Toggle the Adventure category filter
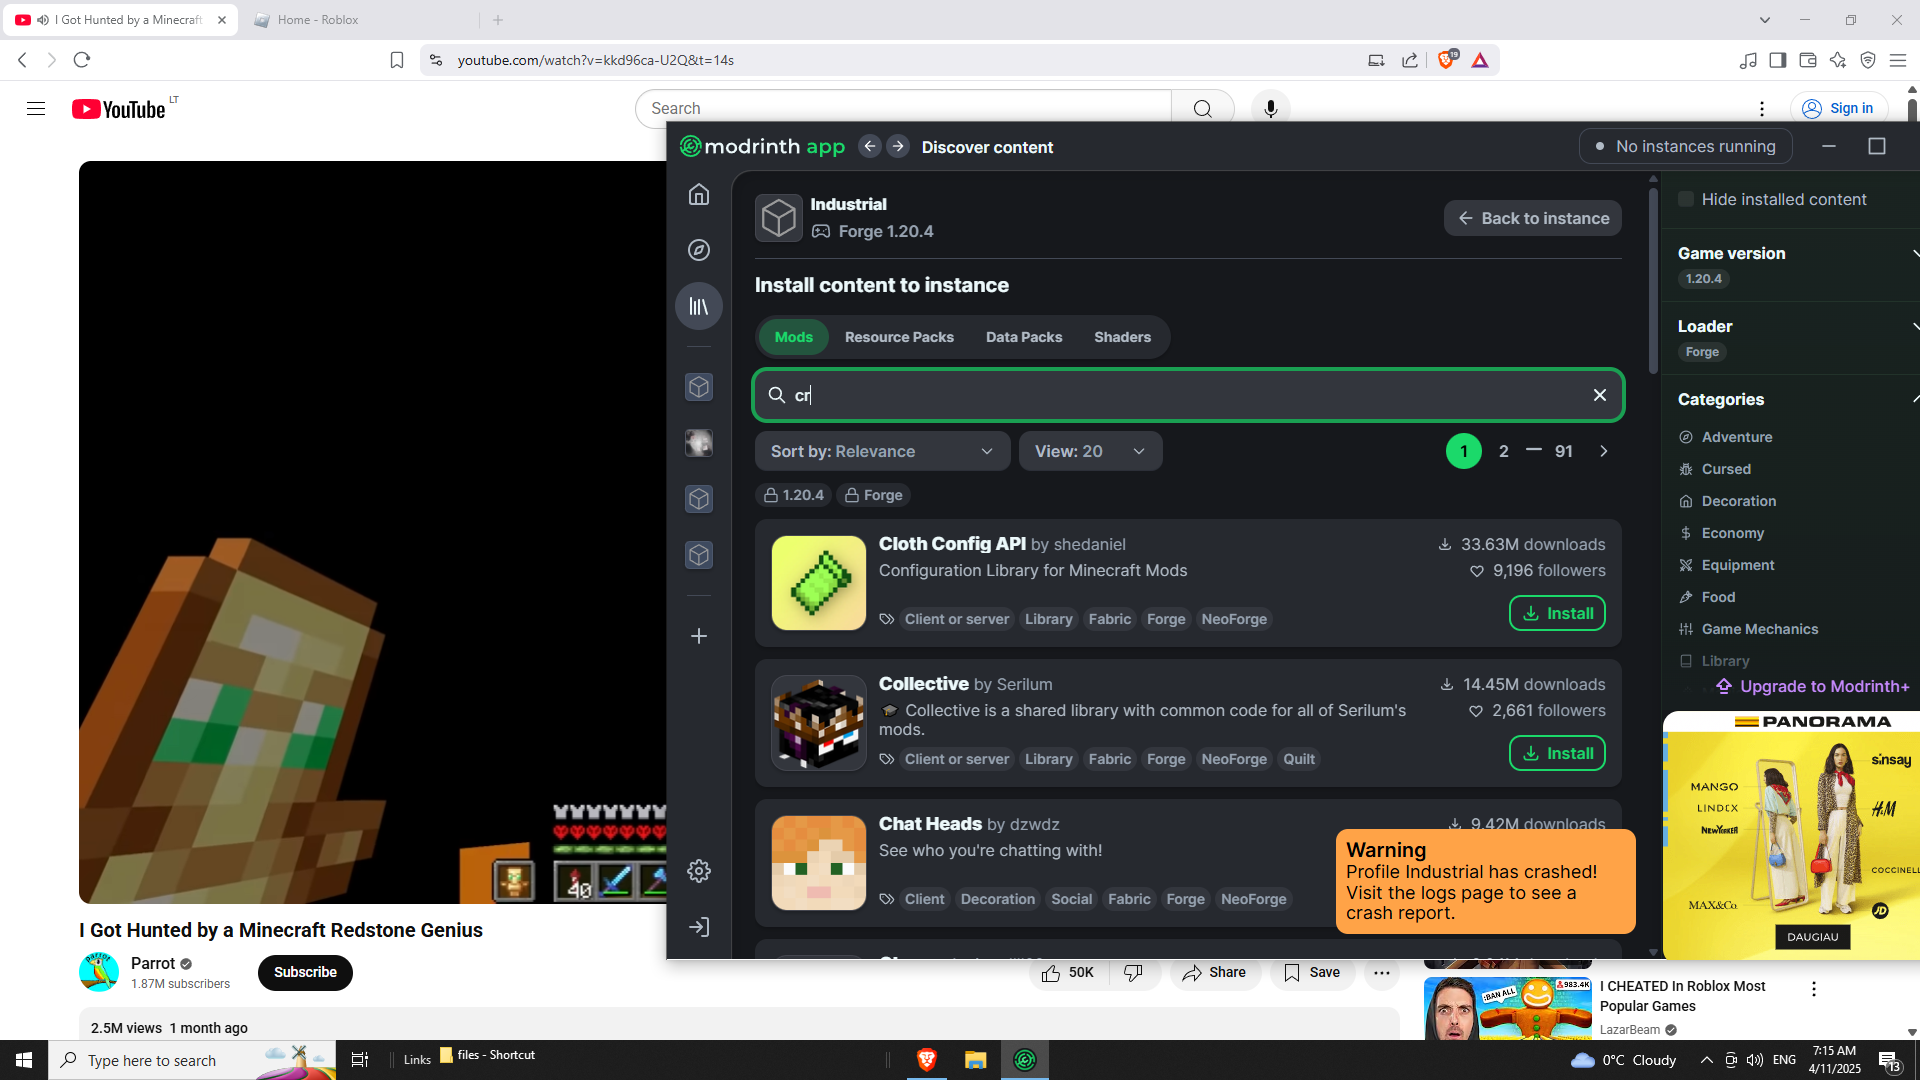The height and width of the screenshot is (1080, 1920). 1736,437
